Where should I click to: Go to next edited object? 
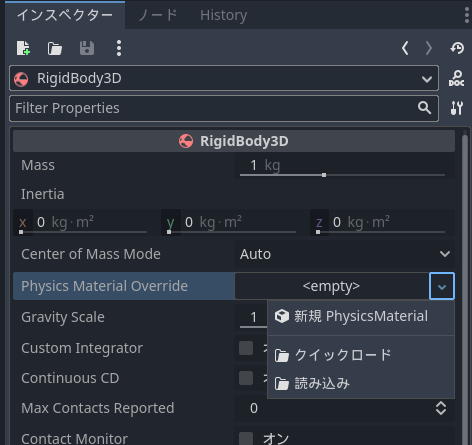[x=429, y=48]
